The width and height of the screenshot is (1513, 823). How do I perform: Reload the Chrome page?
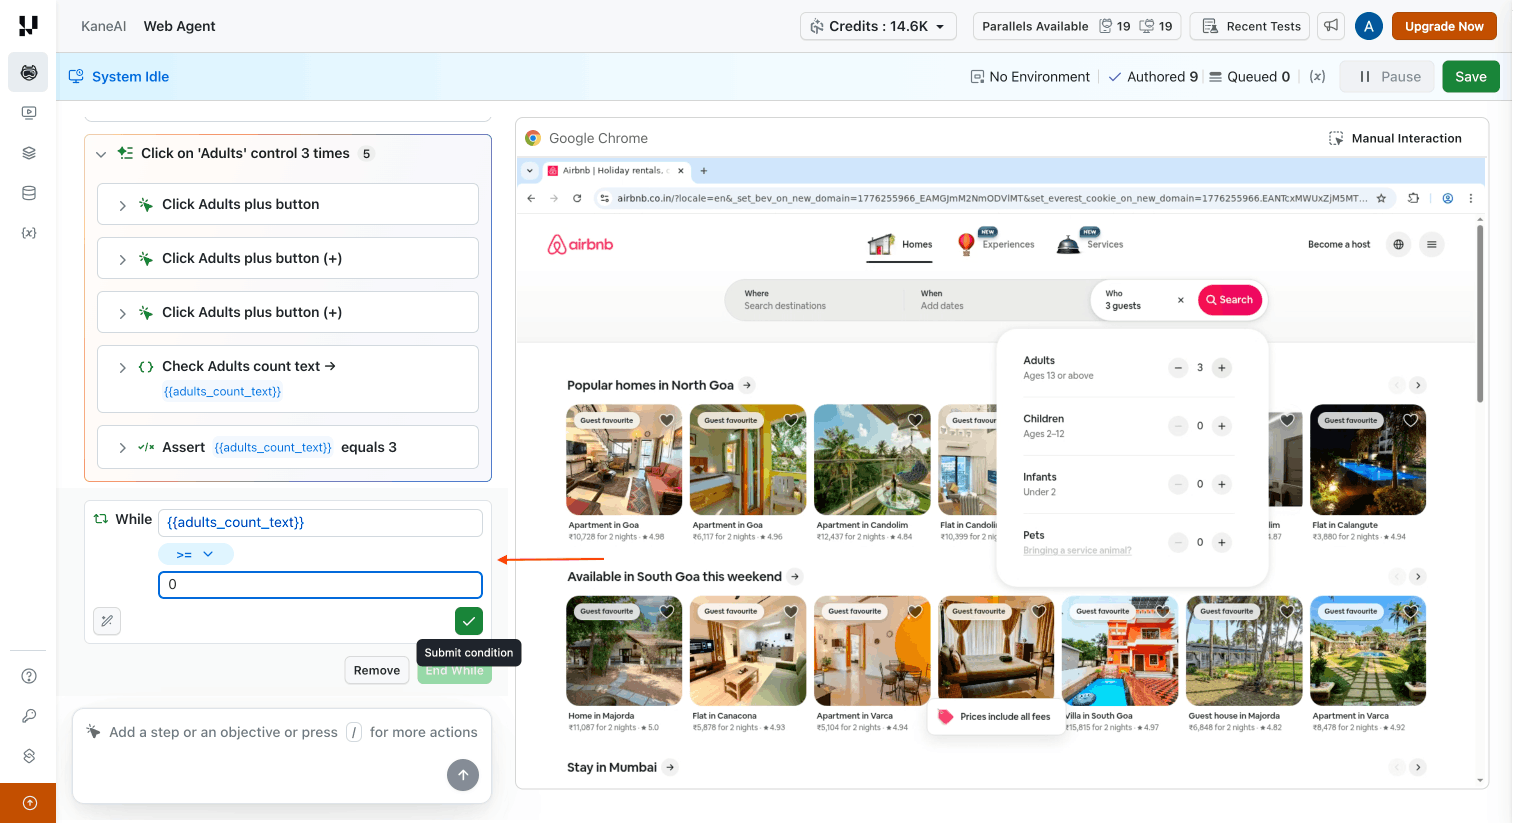point(577,198)
